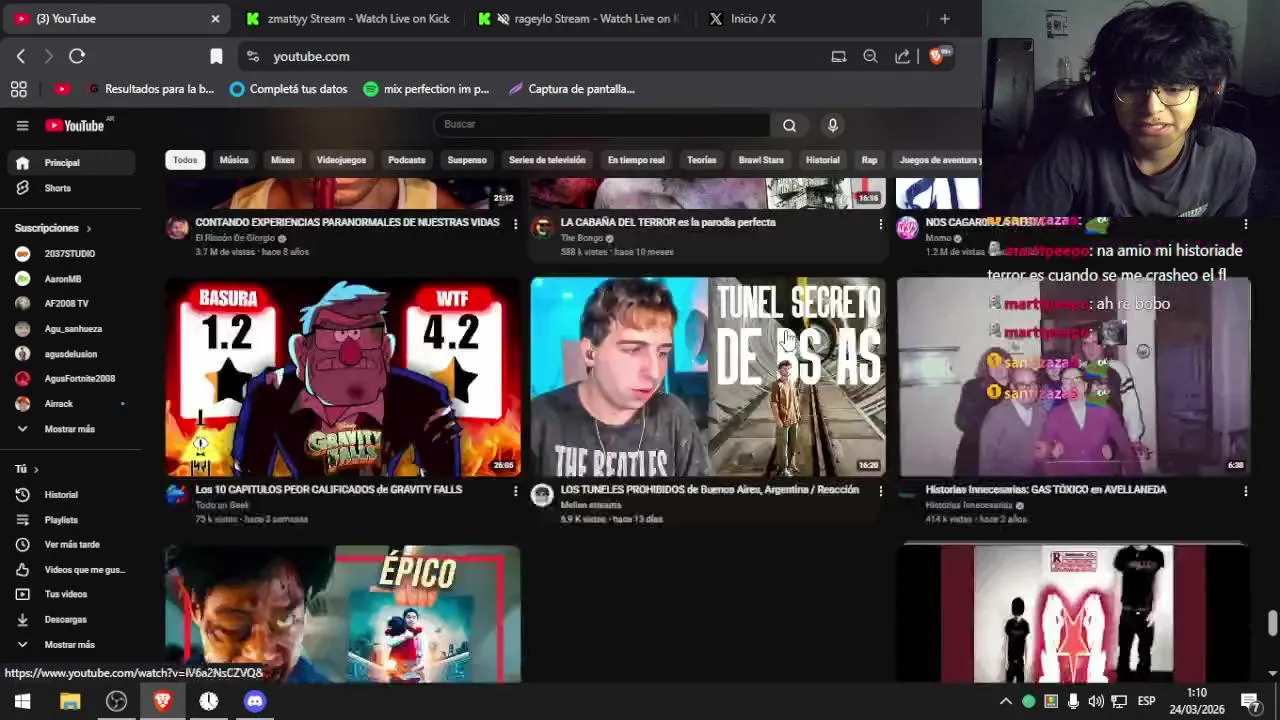Reload the page with the refresh icon
The image size is (1280, 720).
77,56
